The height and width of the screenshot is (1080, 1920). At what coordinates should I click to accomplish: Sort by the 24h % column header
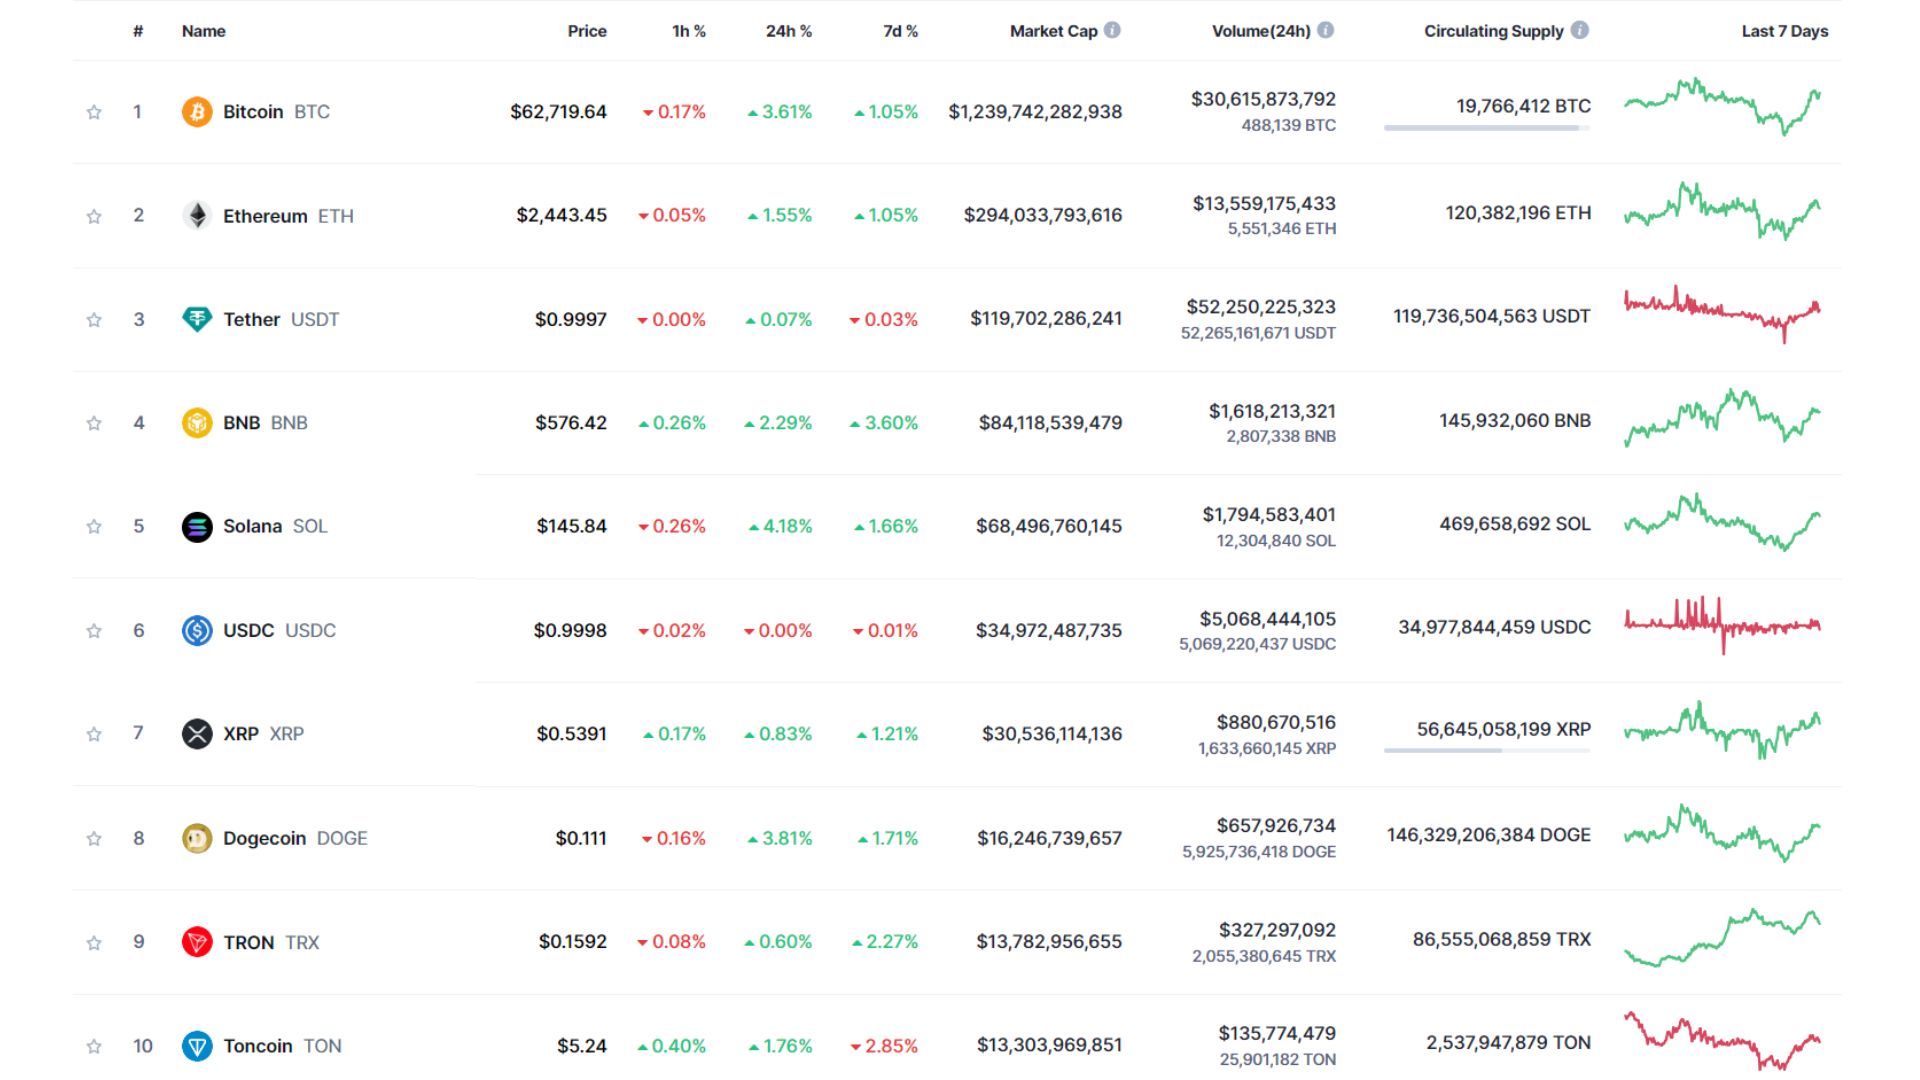(787, 31)
